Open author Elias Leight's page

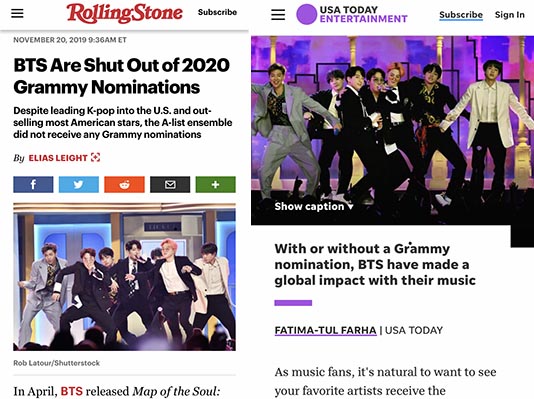[58, 158]
